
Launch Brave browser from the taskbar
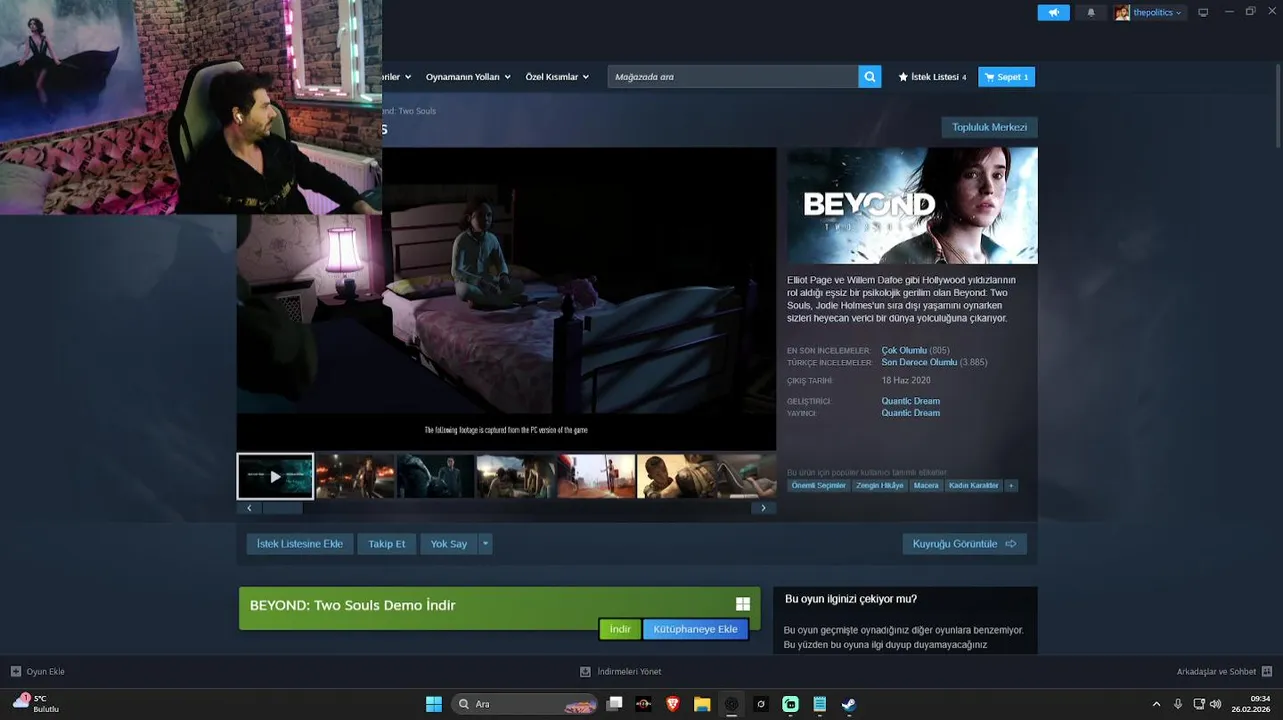pos(673,704)
